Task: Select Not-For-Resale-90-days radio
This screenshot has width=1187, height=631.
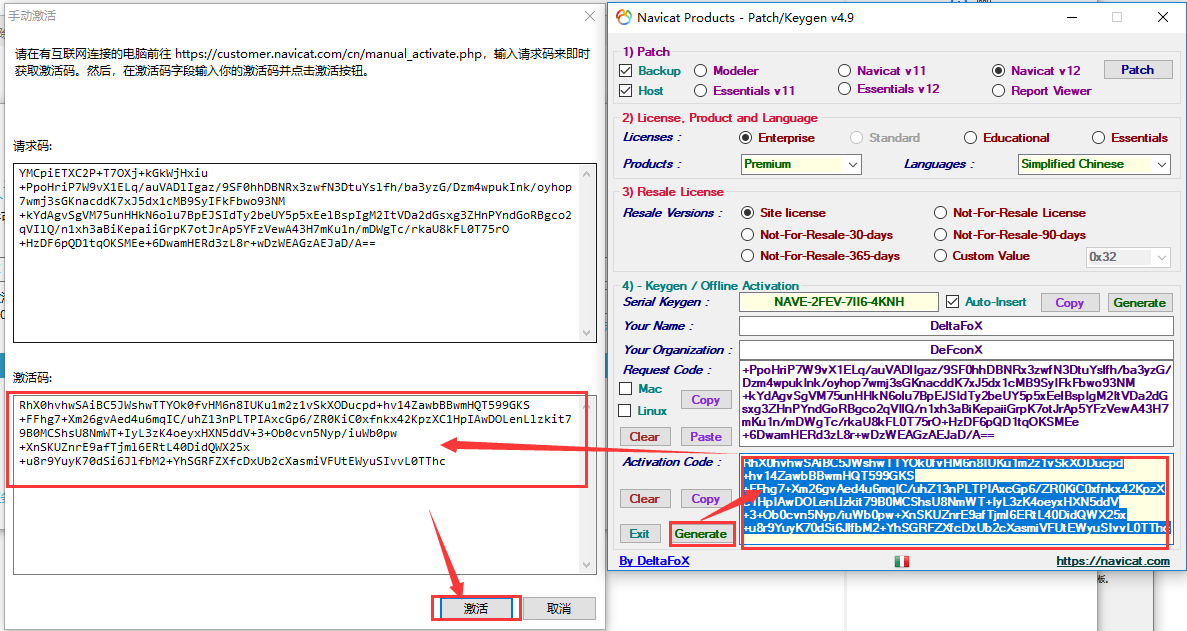Action: pos(940,235)
